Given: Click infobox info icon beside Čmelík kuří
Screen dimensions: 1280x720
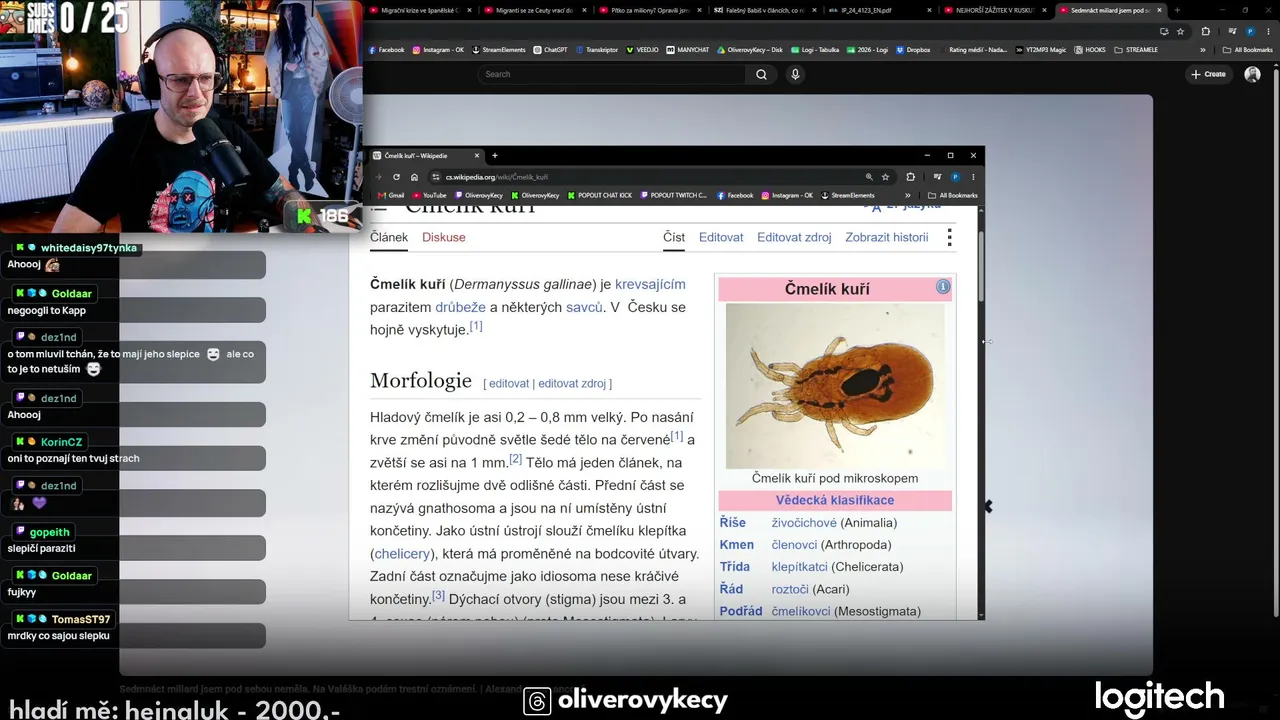Looking at the screenshot, I should tap(943, 287).
